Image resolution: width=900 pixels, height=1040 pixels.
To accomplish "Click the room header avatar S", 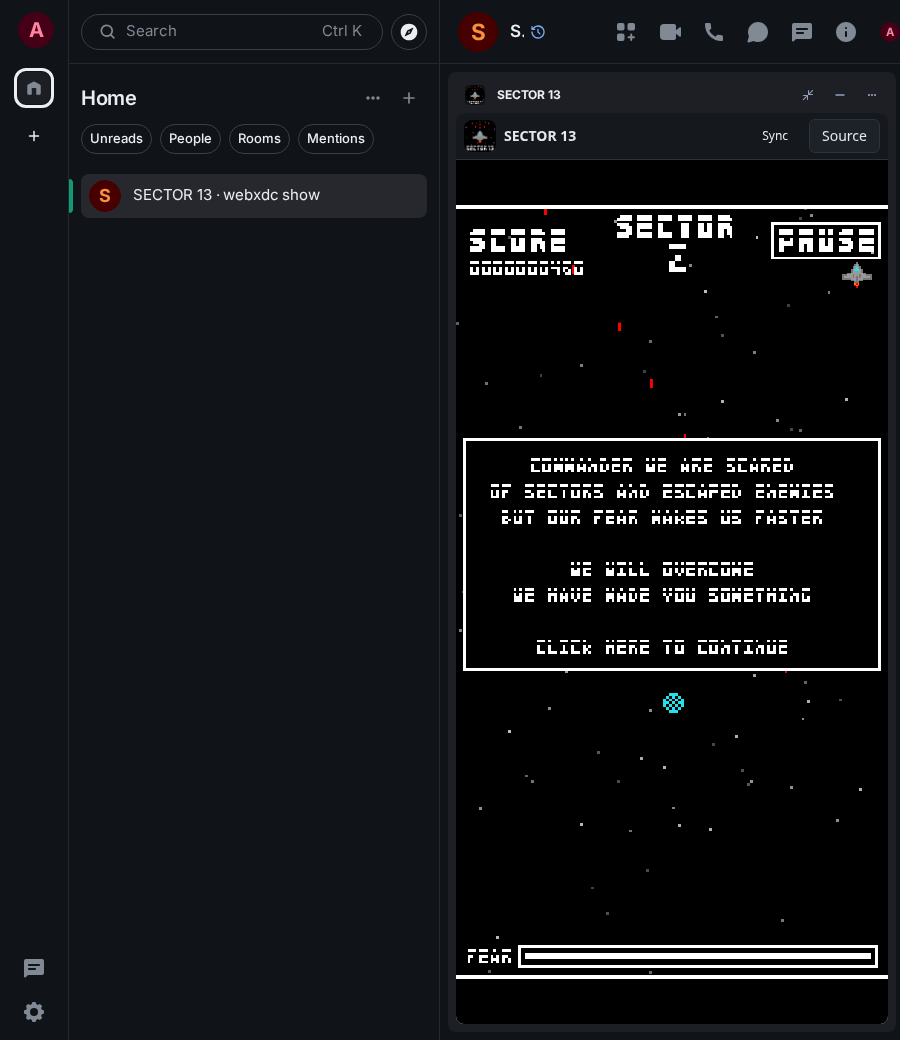I will [x=478, y=32].
